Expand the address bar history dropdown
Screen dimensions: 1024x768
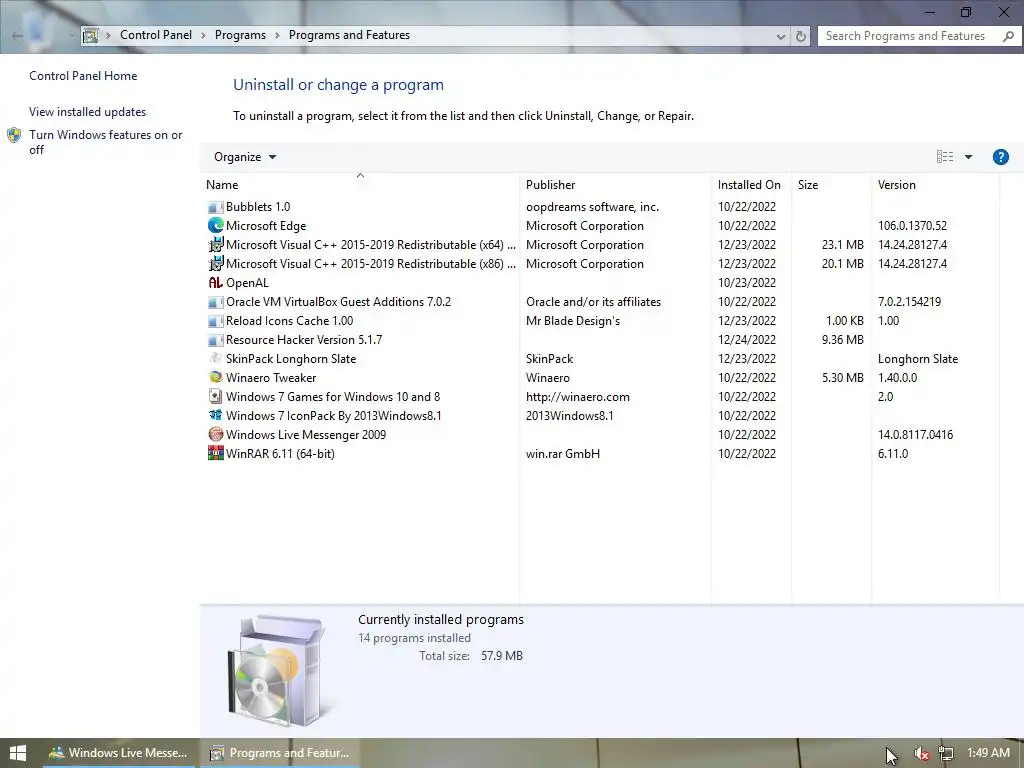coord(780,37)
